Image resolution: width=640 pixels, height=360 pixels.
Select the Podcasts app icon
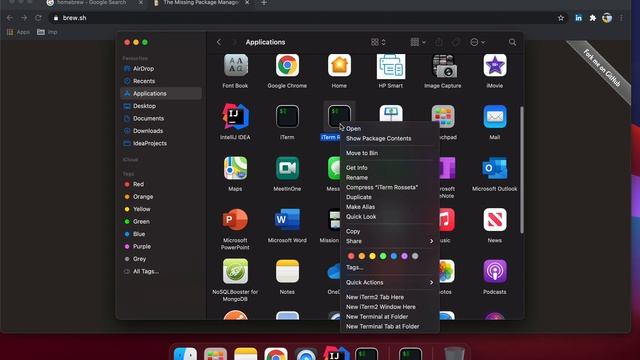pyautogui.click(x=495, y=271)
